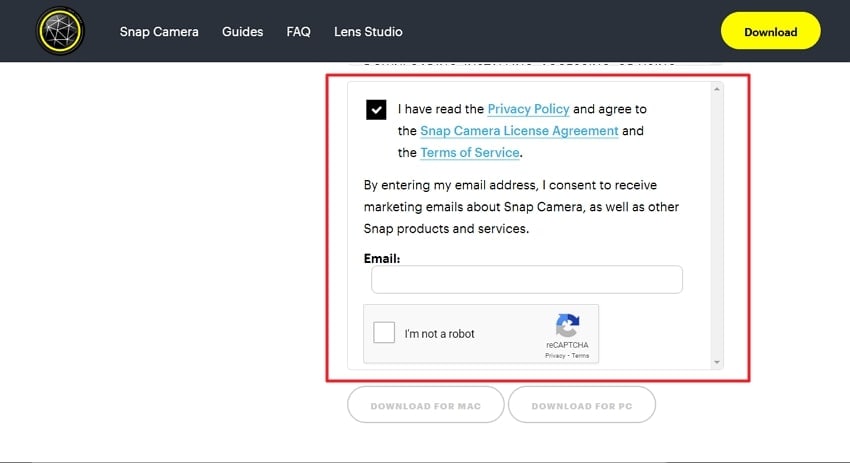Screen dimensions: 850x463
Task: Check the I'm not a robot box
Action: click(x=384, y=333)
